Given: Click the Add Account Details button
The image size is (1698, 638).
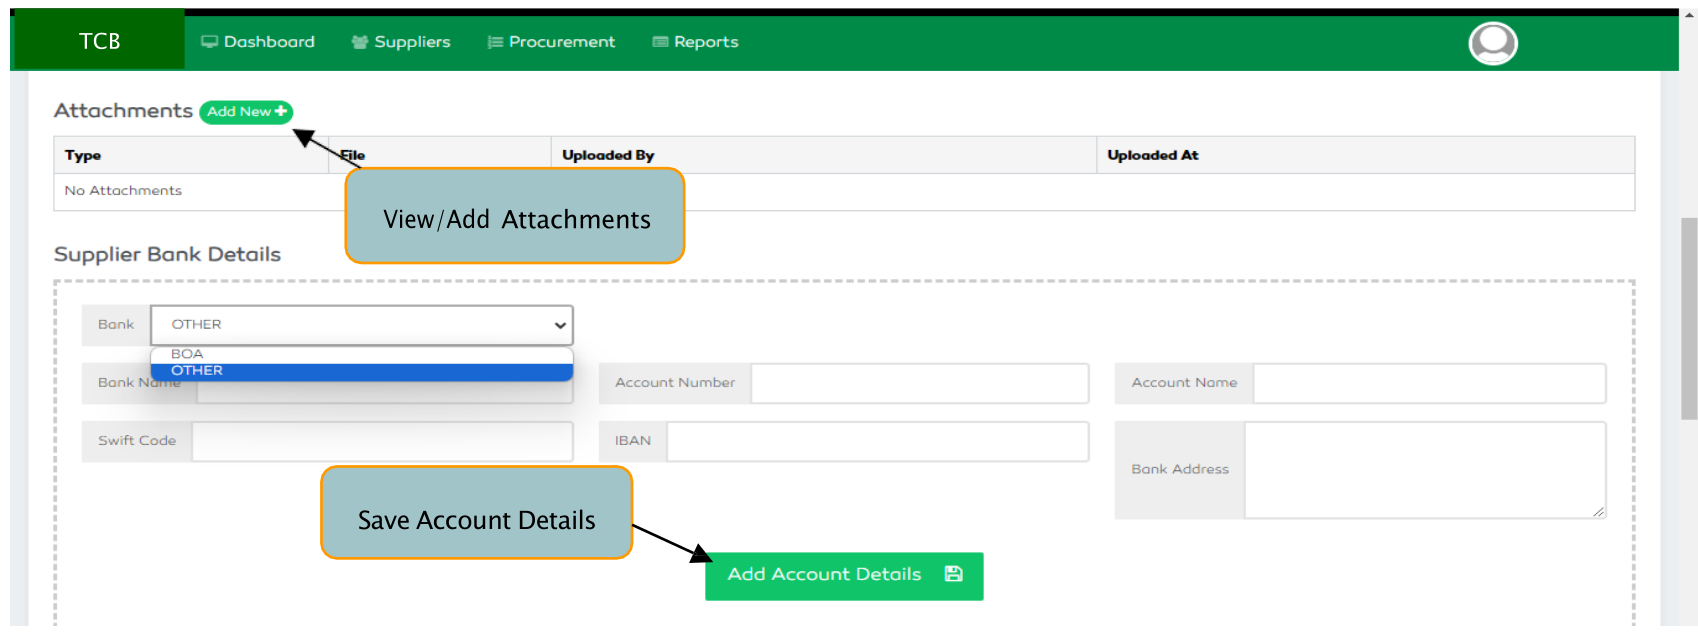Looking at the screenshot, I should tap(844, 576).
